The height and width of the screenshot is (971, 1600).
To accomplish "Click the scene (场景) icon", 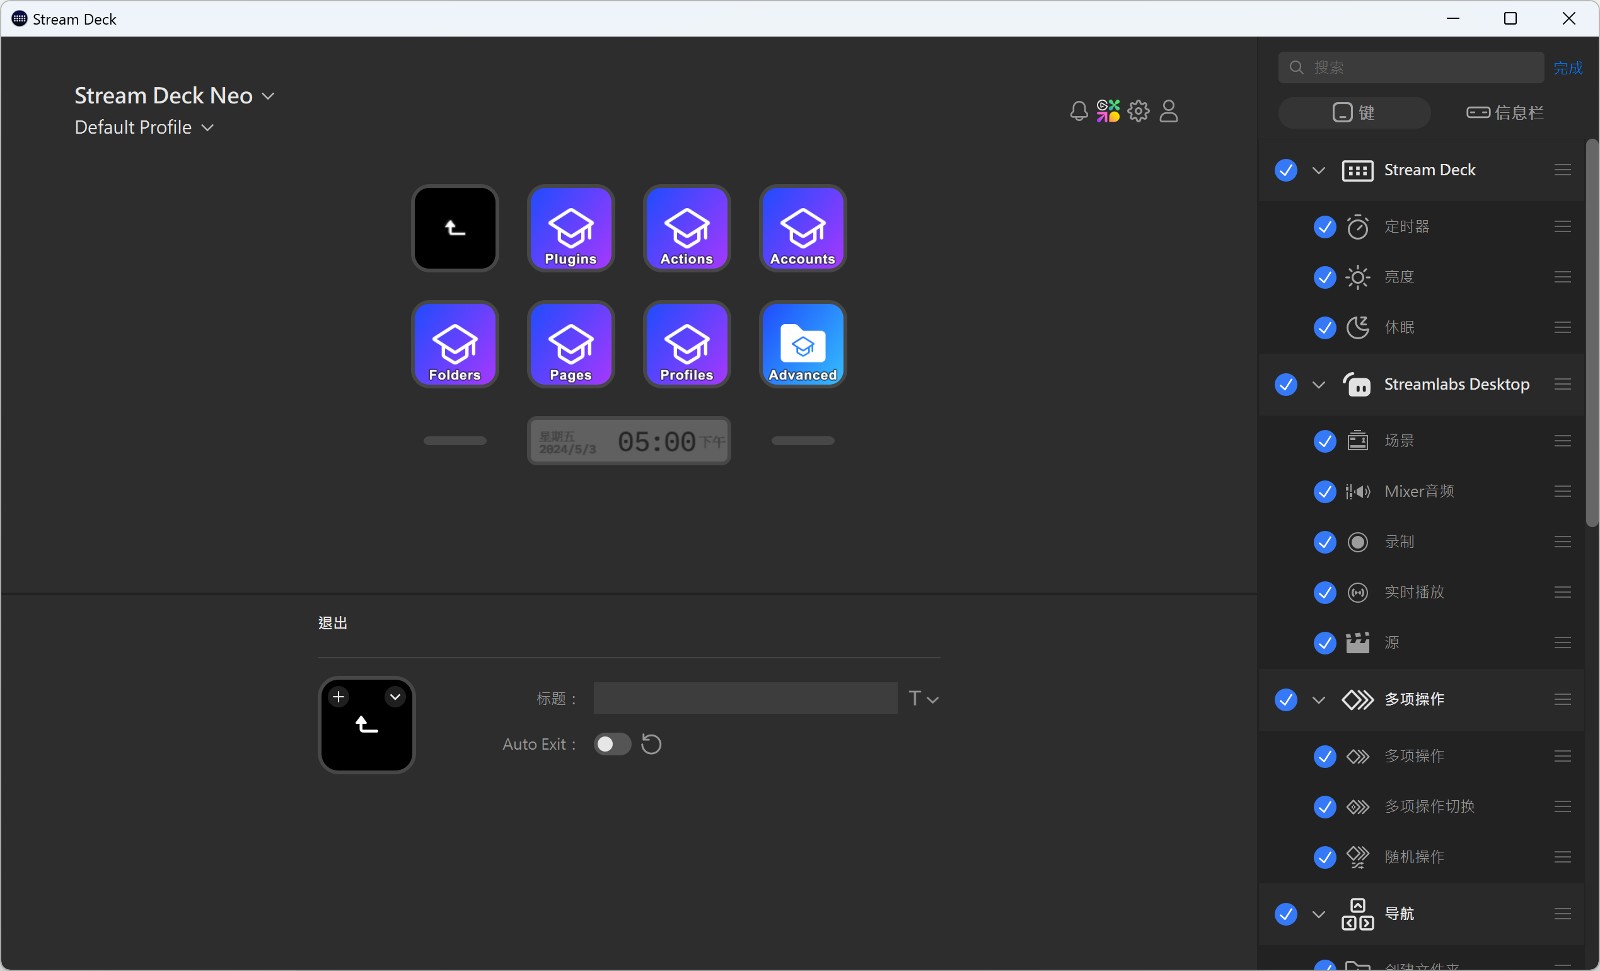I will point(1358,441).
